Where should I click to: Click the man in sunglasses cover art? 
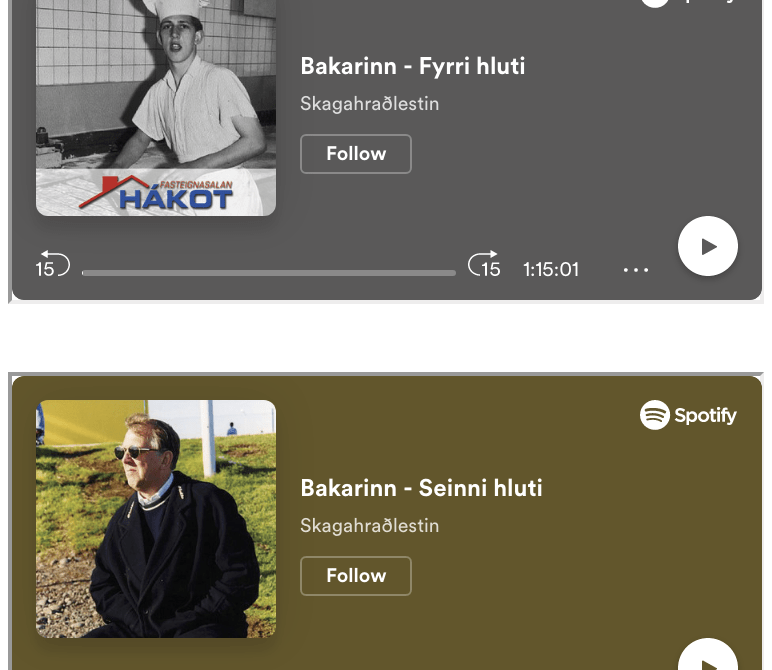pyautogui.click(x=156, y=519)
